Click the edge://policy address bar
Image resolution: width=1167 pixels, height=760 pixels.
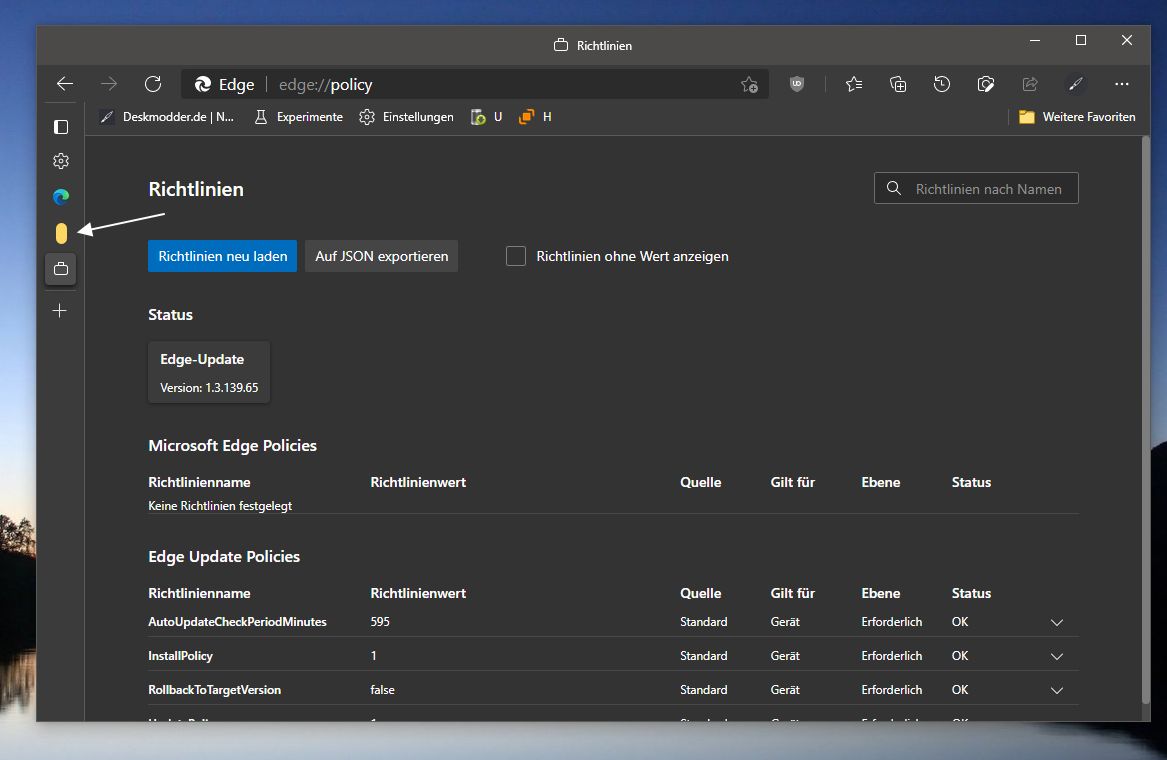(x=476, y=85)
